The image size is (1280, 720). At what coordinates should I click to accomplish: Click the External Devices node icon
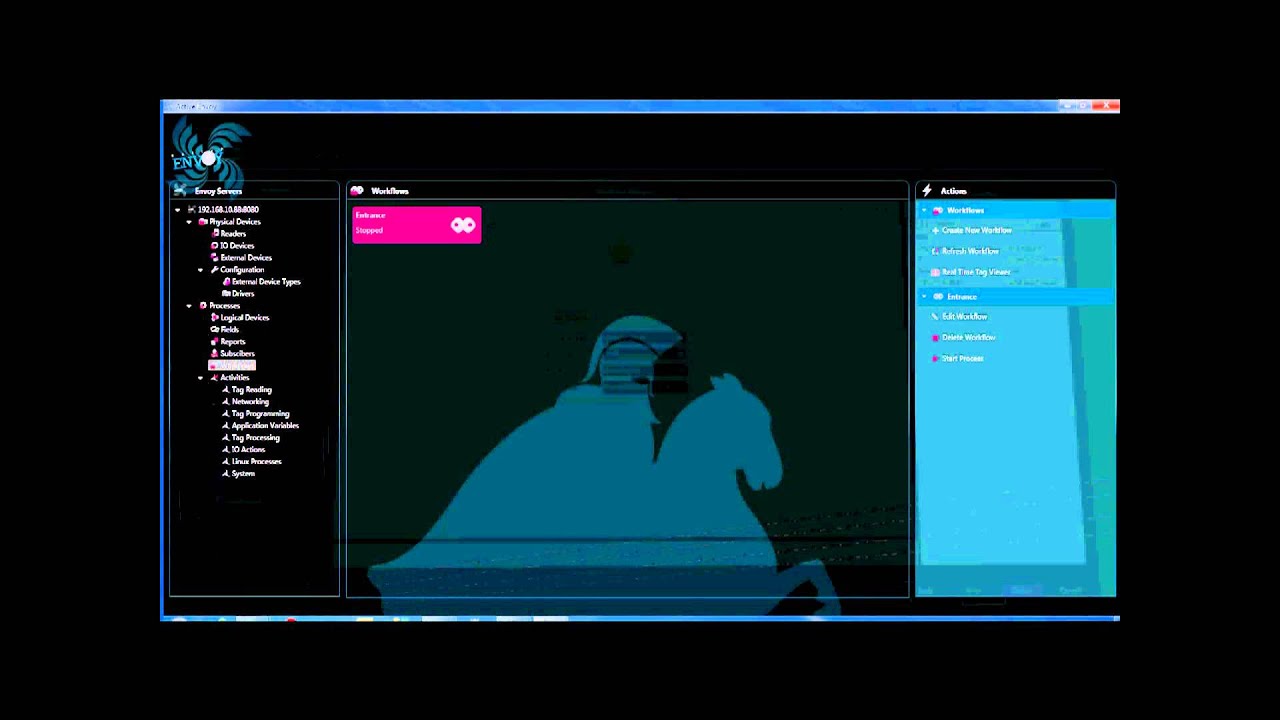click(214, 258)
